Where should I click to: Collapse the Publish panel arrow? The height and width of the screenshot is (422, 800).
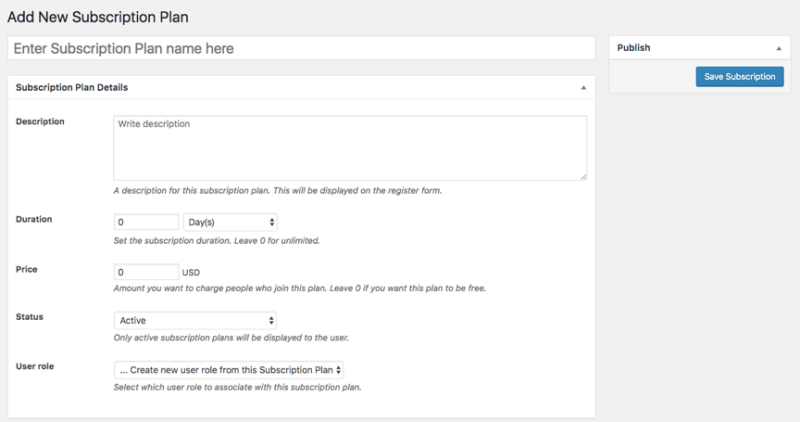(x=777, y=48)
